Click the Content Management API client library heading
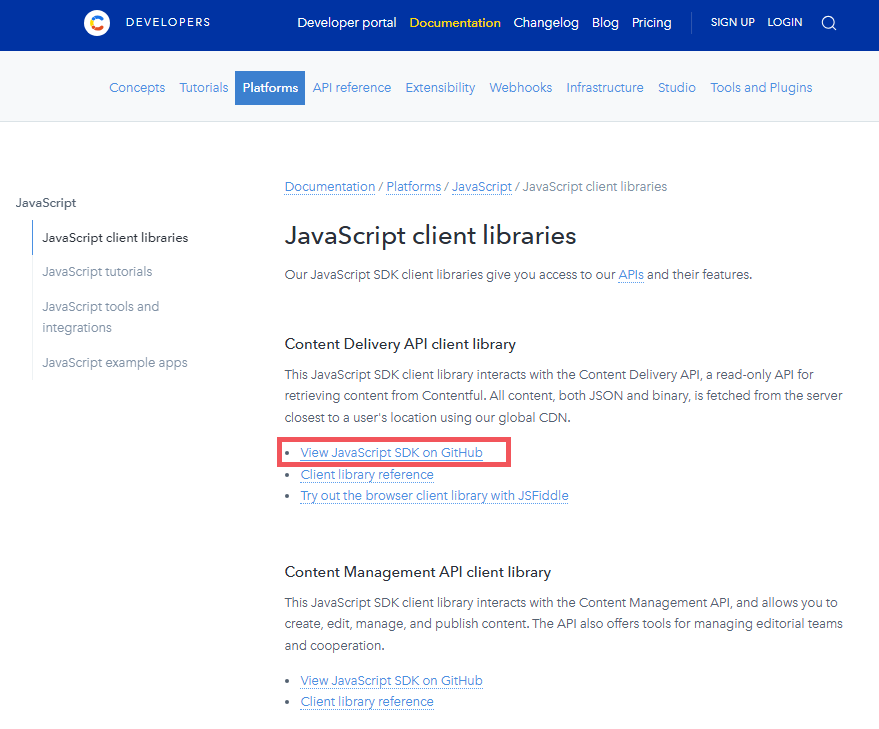Image resolution: width=879 pixels, height=729 pixels. 418,572
